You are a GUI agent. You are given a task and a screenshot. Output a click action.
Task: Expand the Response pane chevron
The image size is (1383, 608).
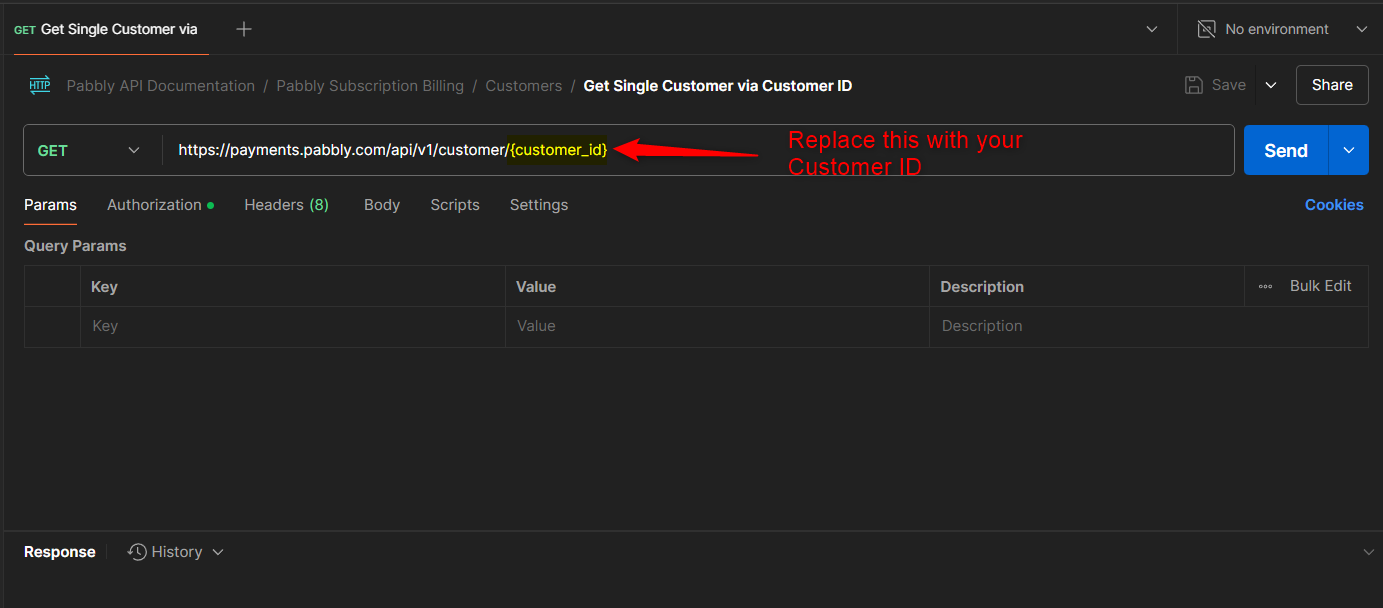1368,552
